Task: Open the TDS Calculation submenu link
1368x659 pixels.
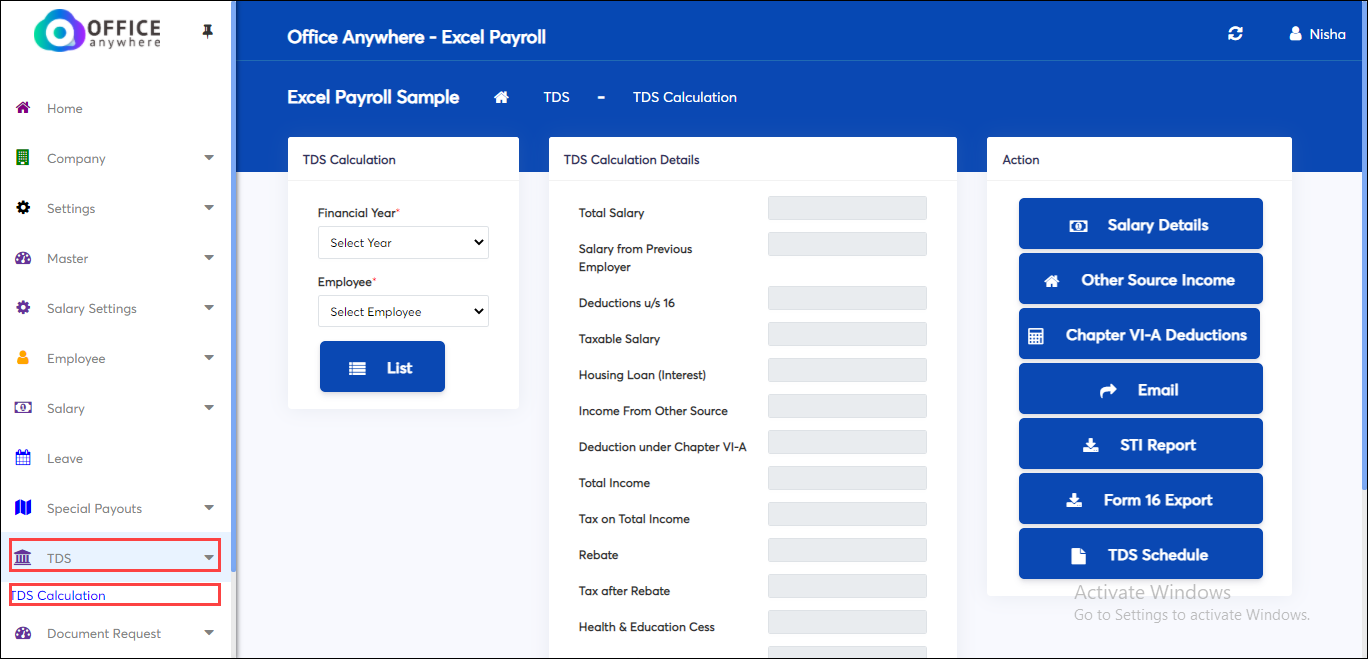Action: [58, 595]
